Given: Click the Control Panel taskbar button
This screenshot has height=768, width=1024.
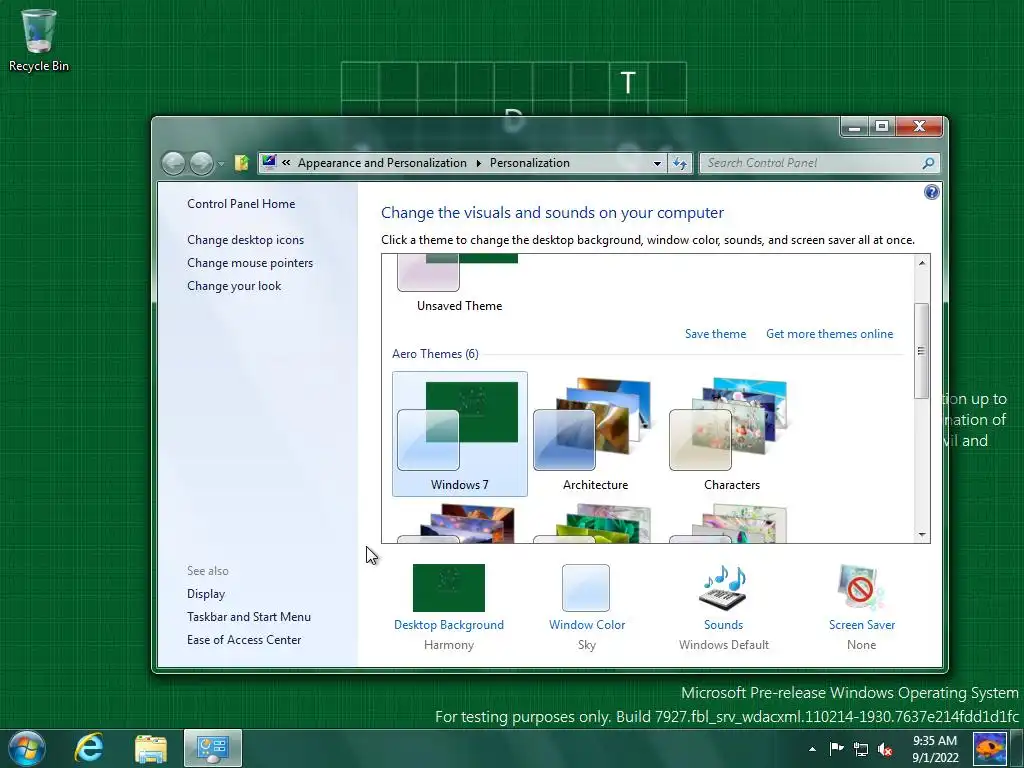Looking at the screenshot, I should tap(213, 748).
